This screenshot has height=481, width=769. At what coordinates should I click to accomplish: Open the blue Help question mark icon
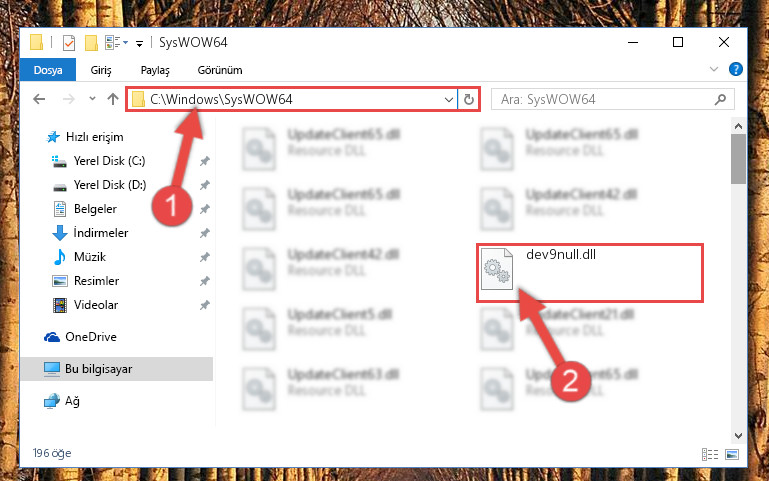(x=736, y=69)
